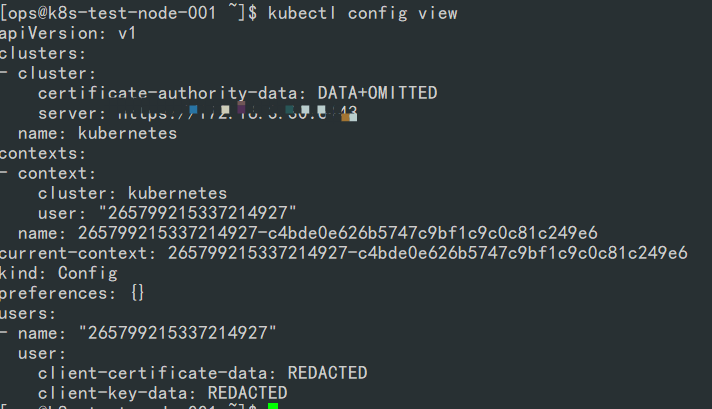Viewport: 712px width, 409px height.
Task: Click the 'apiVersion: v1' line
Action: coord(68,34)
